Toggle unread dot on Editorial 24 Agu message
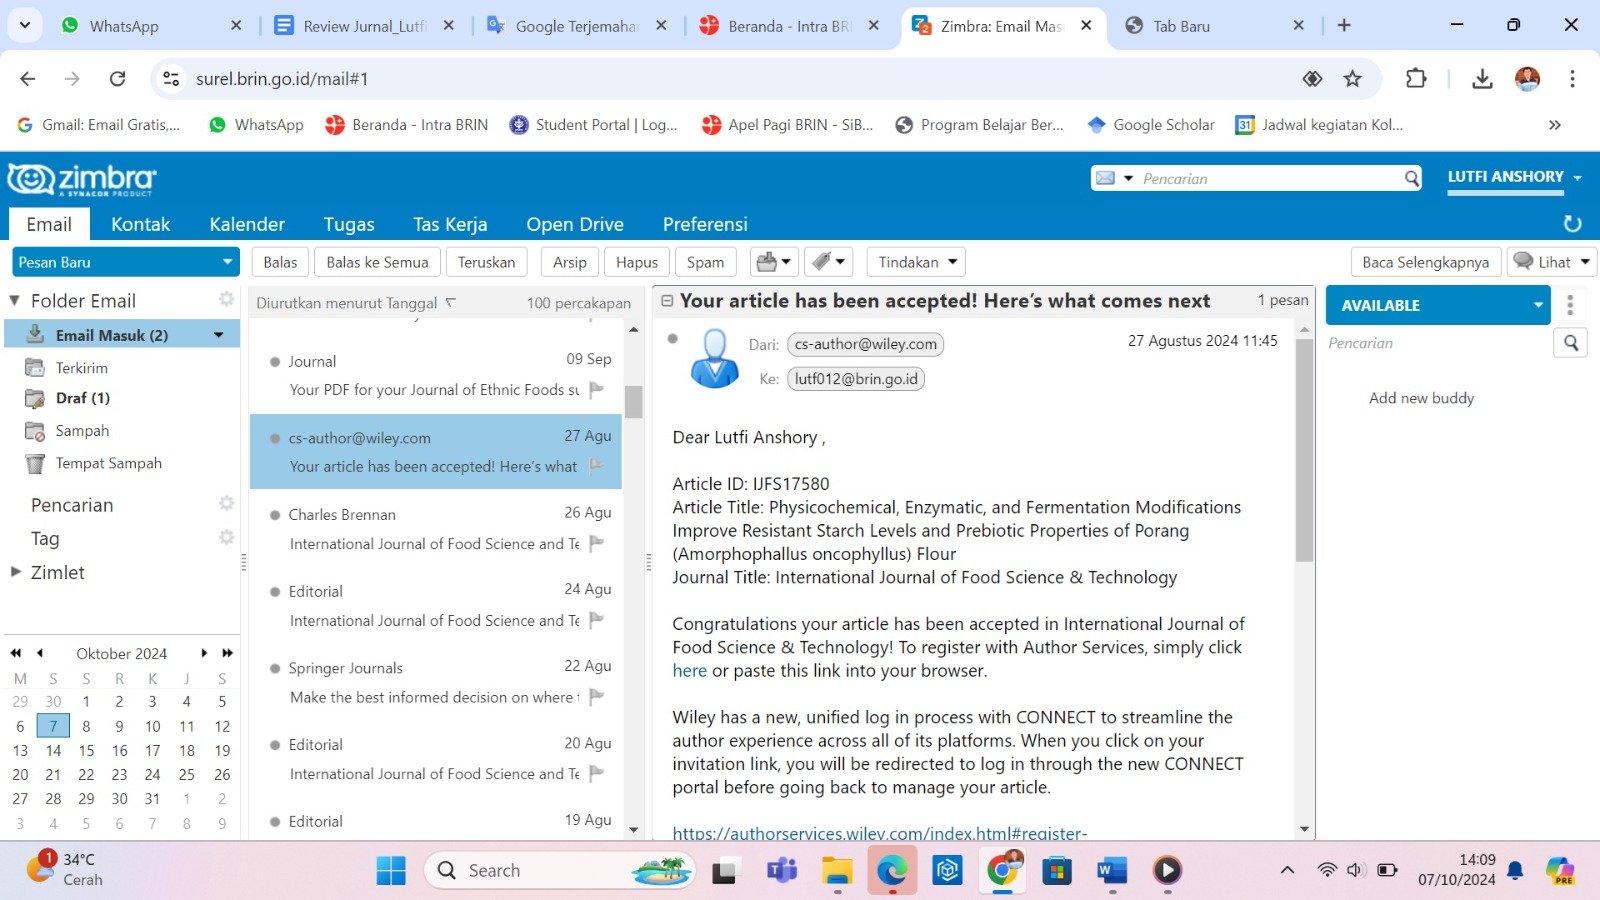This screenshot has height=900, width=1600. click(274, 592)
